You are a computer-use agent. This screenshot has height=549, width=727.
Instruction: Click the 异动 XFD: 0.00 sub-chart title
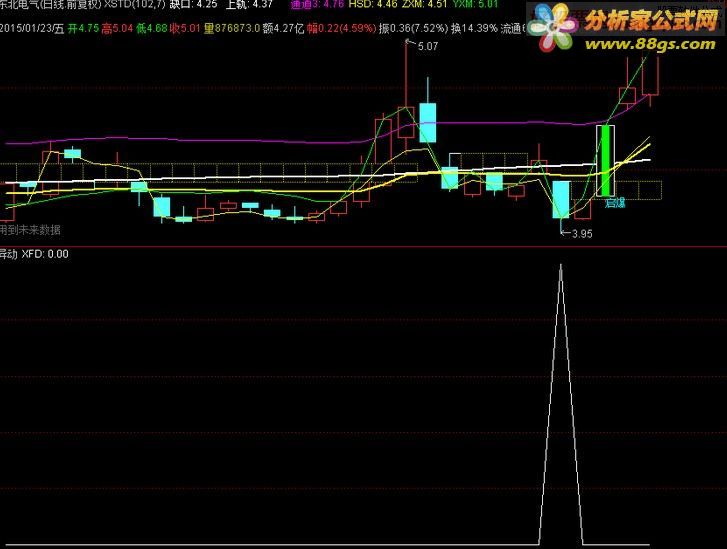[34, 254]
